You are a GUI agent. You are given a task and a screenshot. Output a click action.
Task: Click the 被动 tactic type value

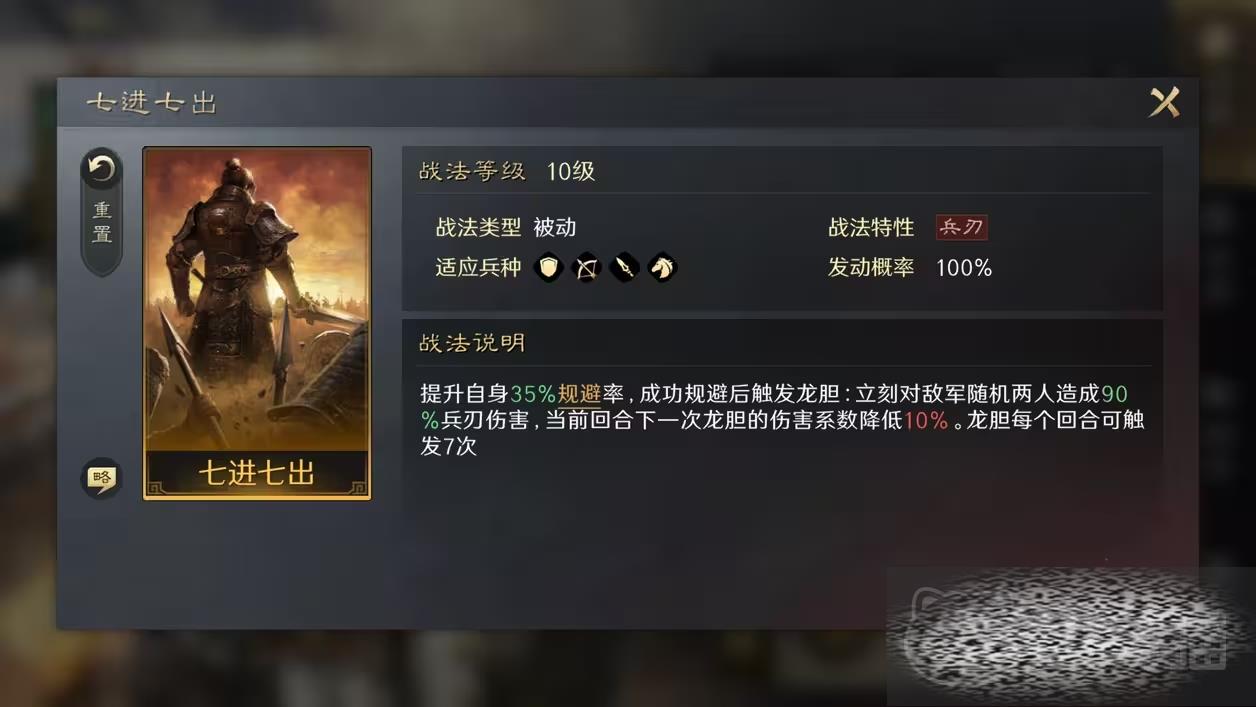(x=555, y=227)
